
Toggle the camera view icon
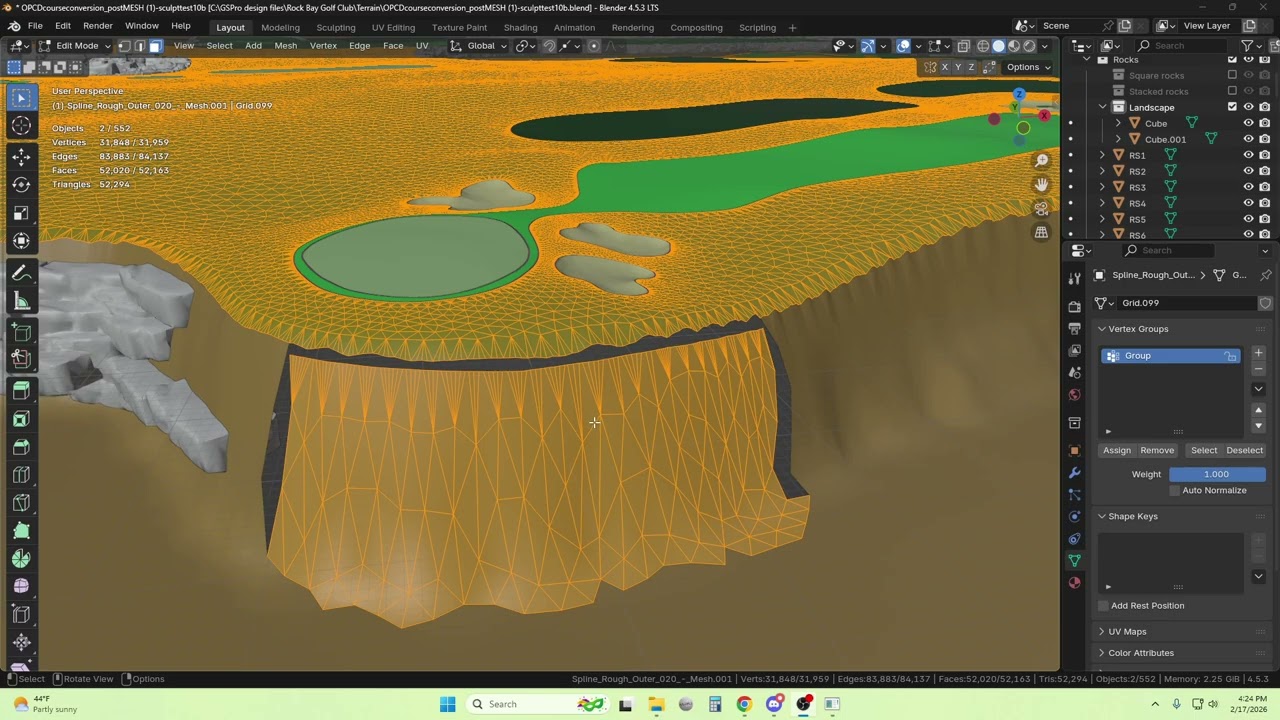[1041, 209]
